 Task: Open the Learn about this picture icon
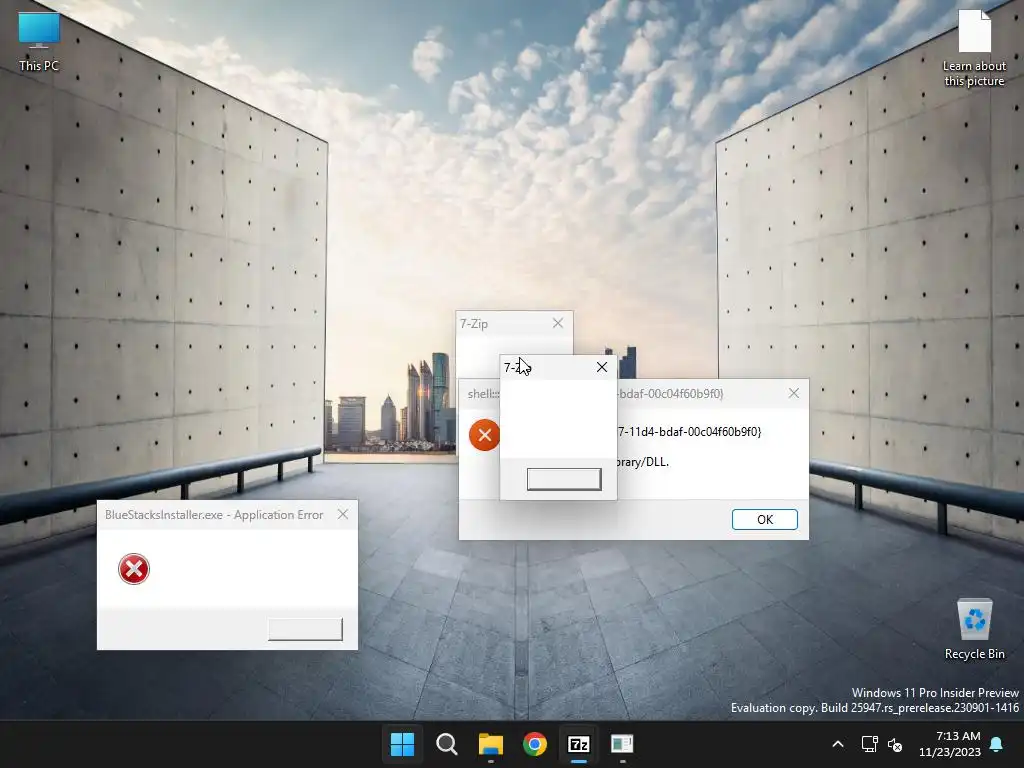click(x=974, y=48)
